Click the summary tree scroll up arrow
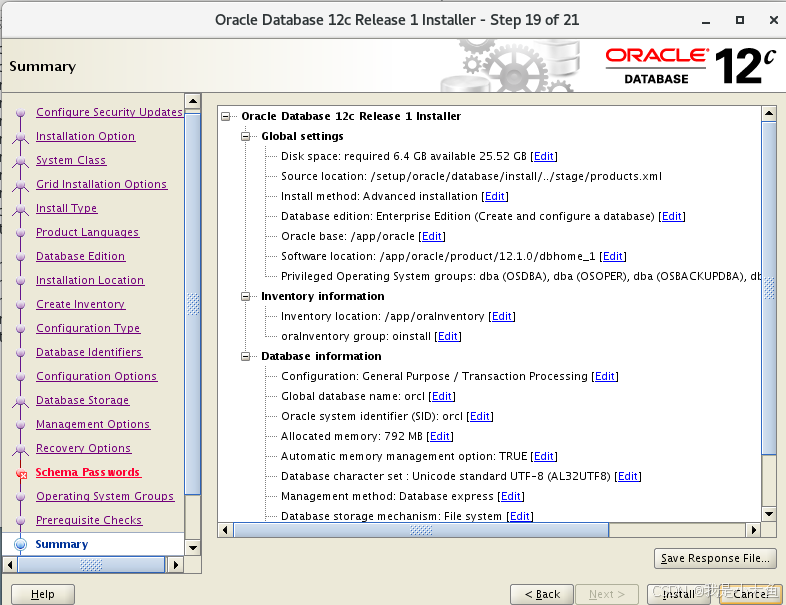786x605 pixels. pyautogui.click(x=769, y=113)
